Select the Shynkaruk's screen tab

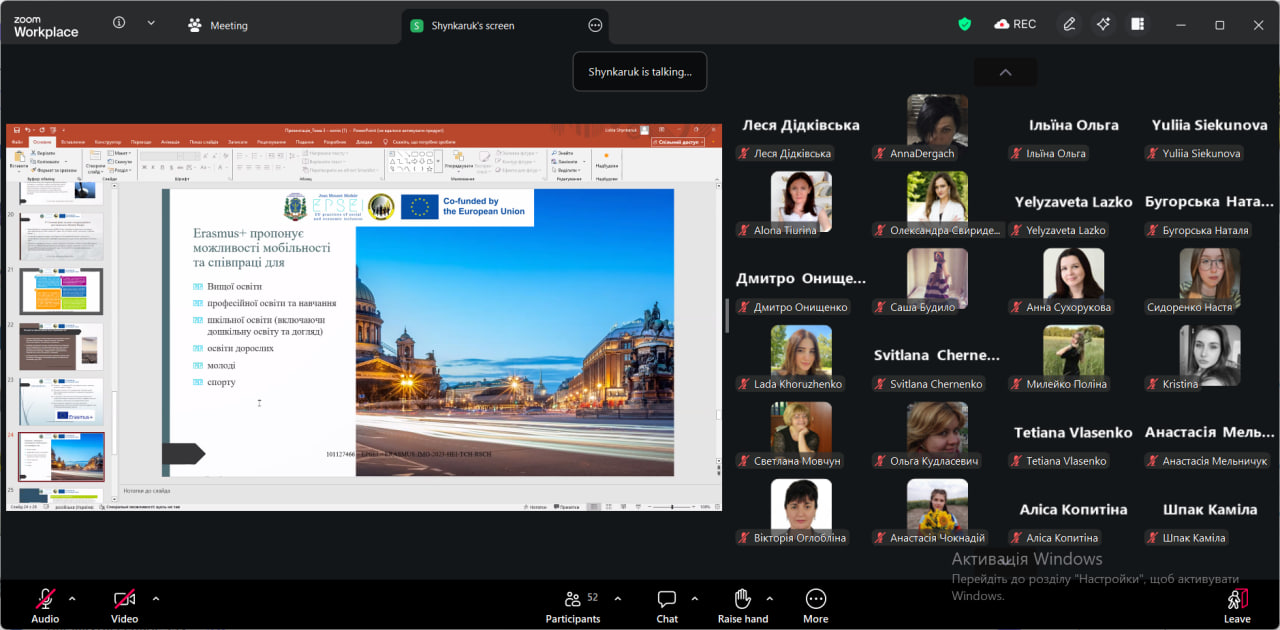pyautogui.click(x=472, y=25)
